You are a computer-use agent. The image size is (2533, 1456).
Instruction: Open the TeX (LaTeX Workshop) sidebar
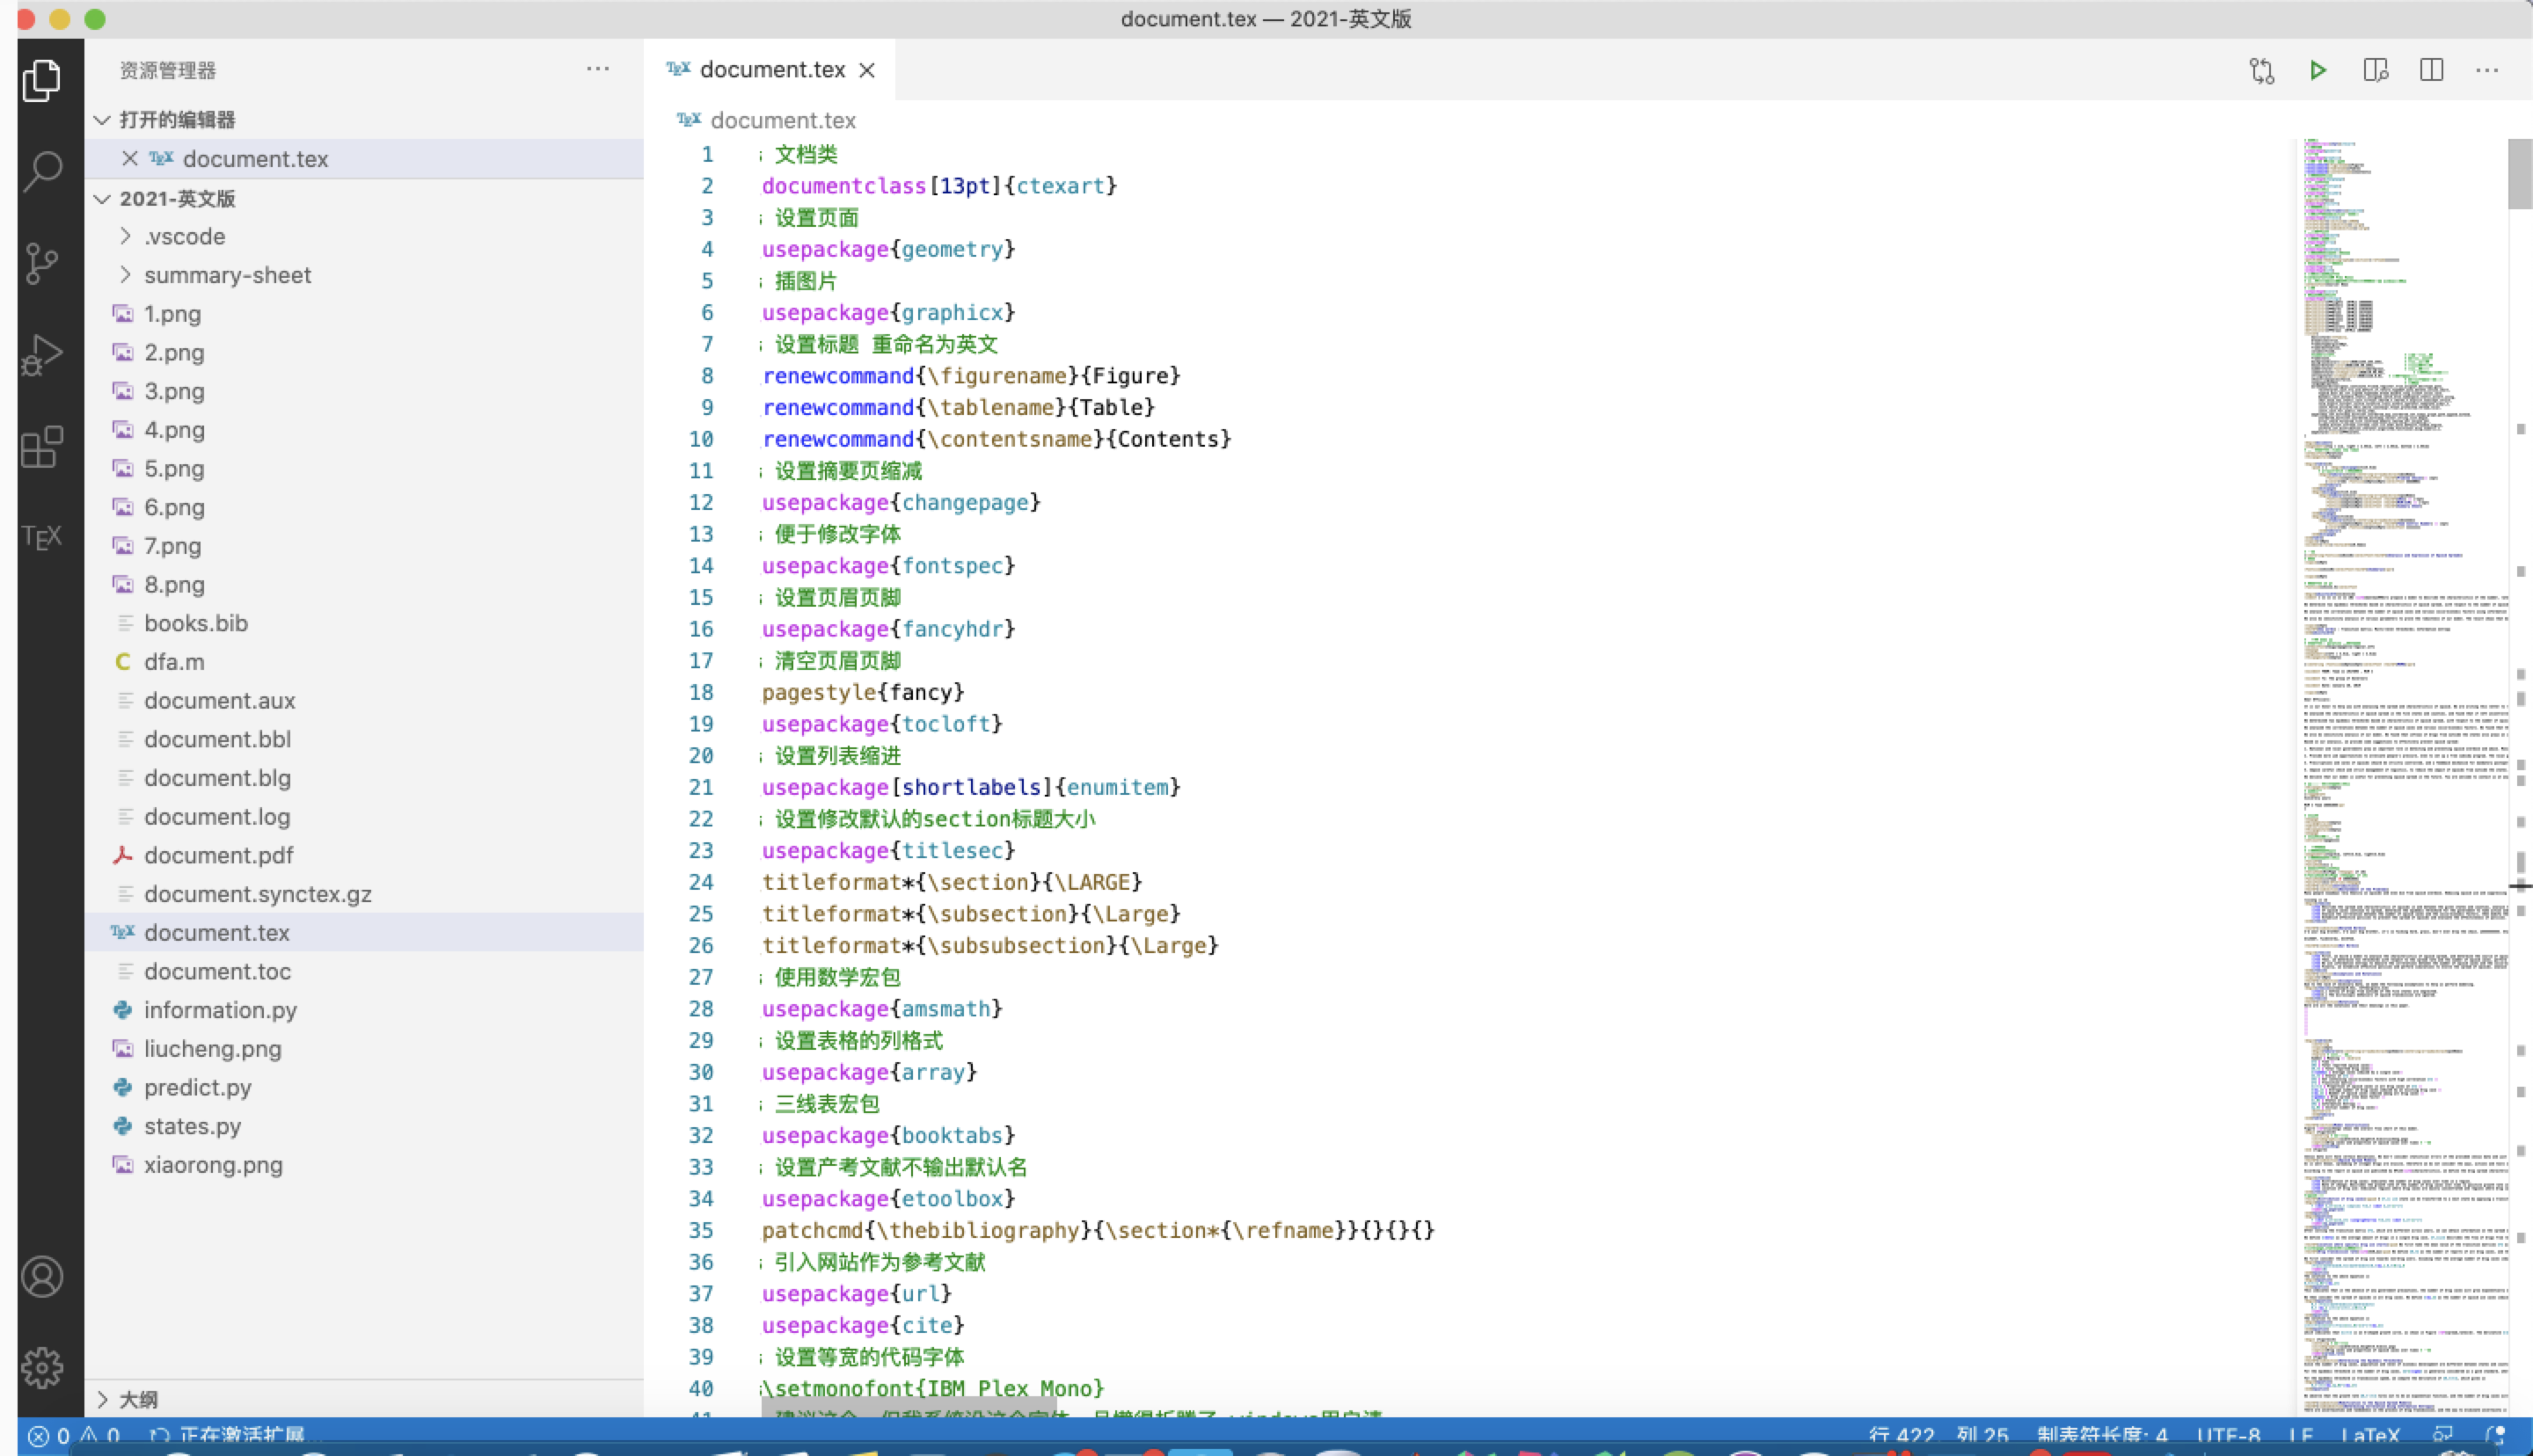(42, 537)
